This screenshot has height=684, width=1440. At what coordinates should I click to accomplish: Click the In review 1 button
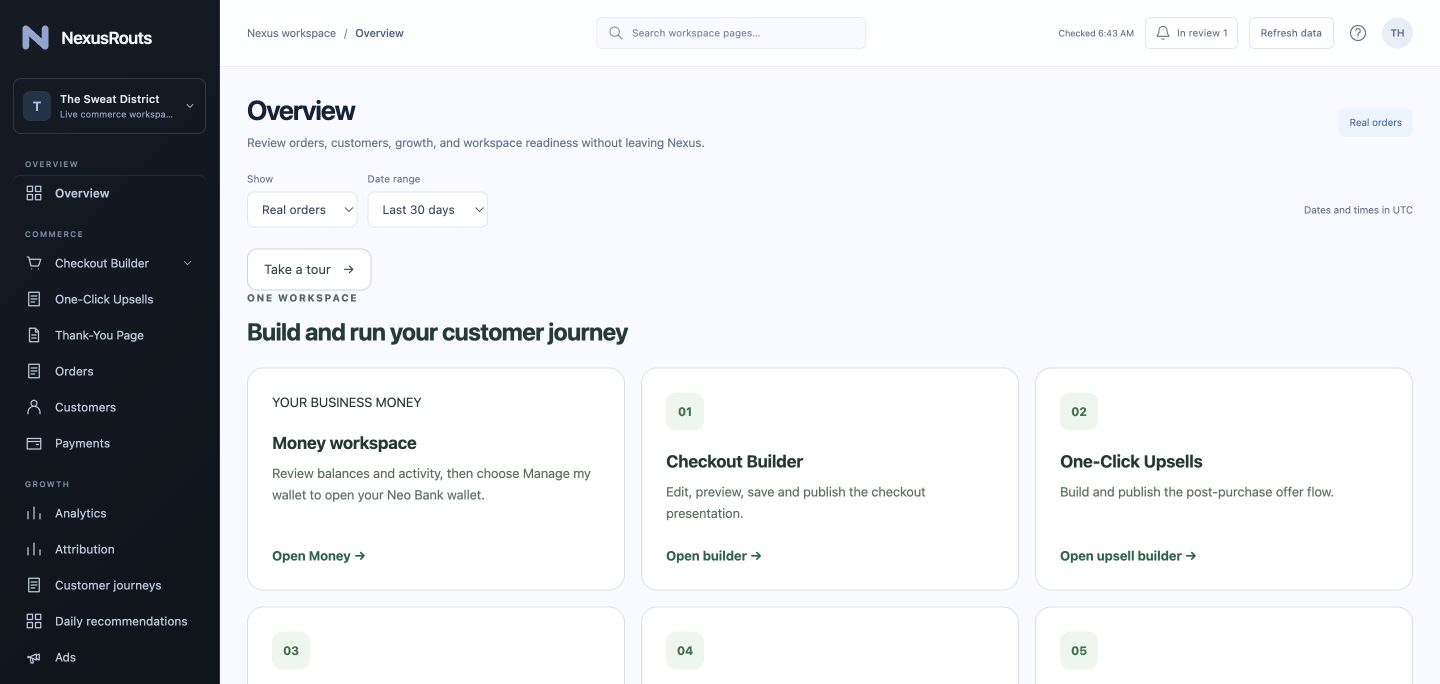(1191, 33)
